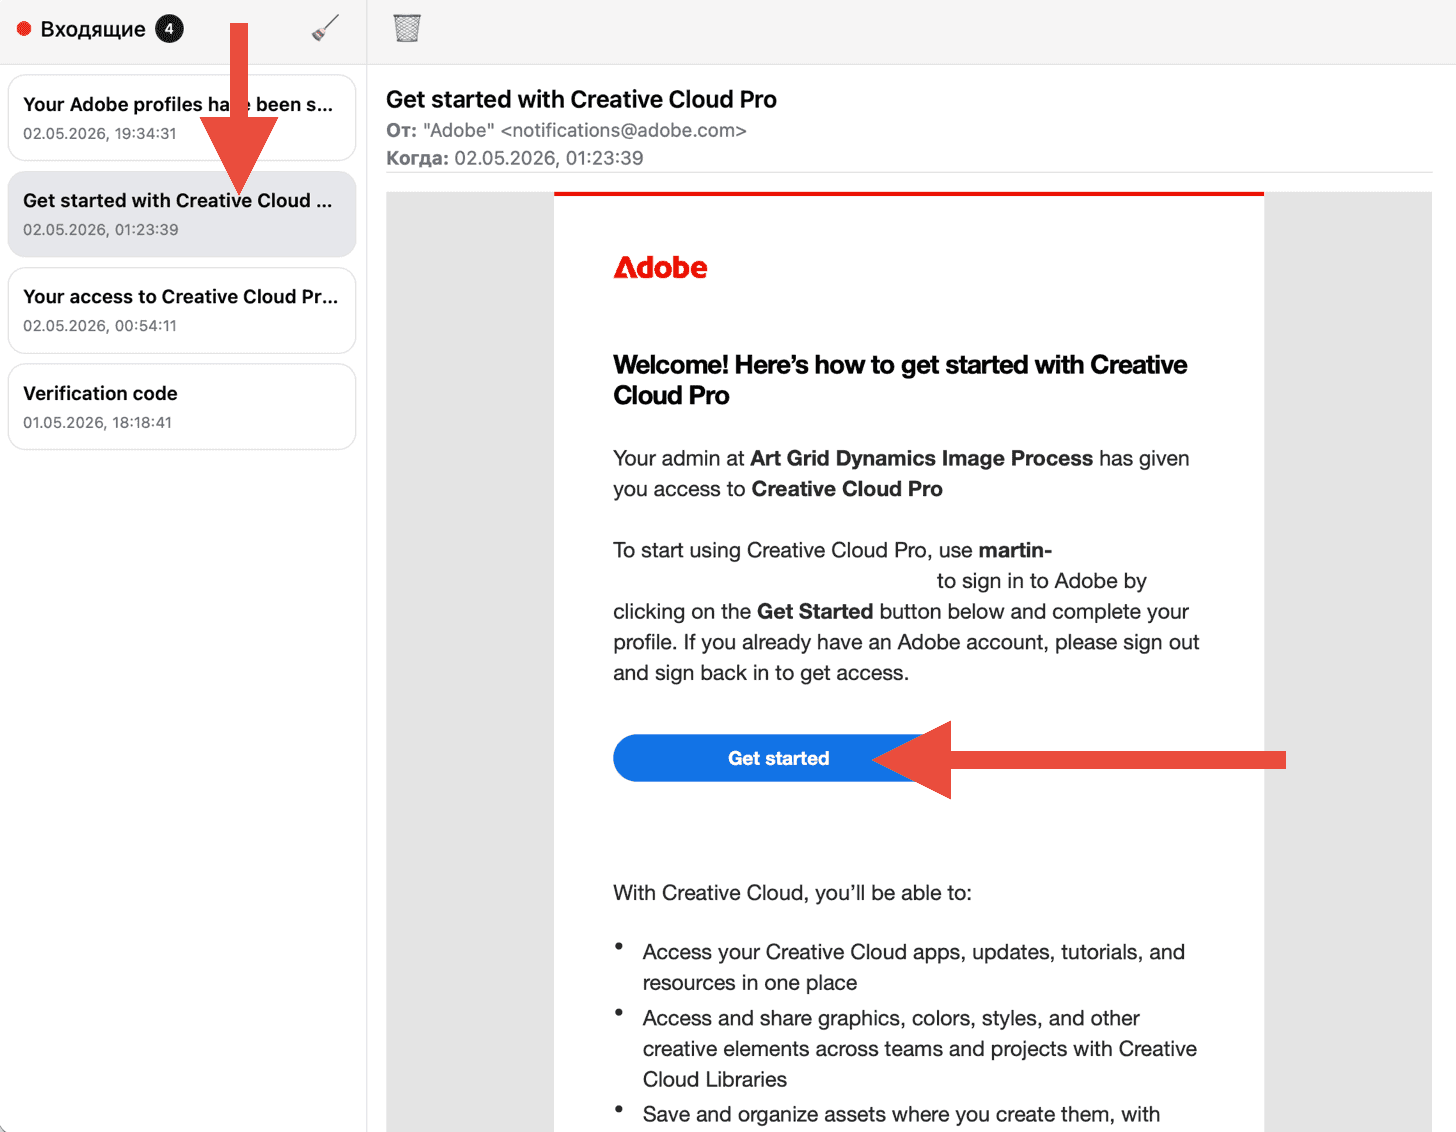
Task: Click the sender address notifications@adobe.com
Action: click(623, 130)
